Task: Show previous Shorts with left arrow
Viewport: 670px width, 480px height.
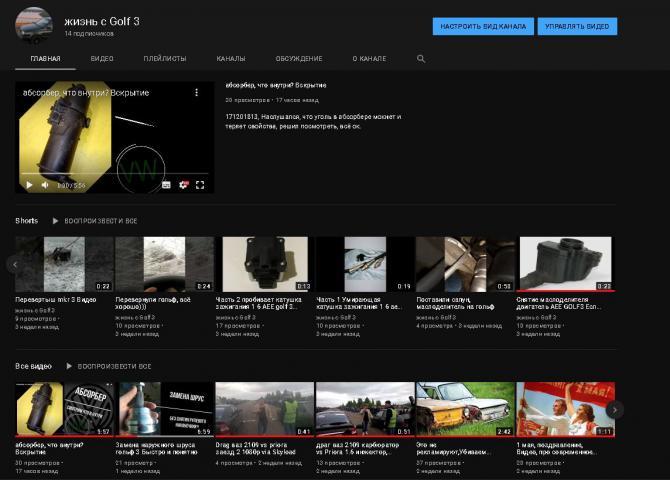Action: point(15,265)
